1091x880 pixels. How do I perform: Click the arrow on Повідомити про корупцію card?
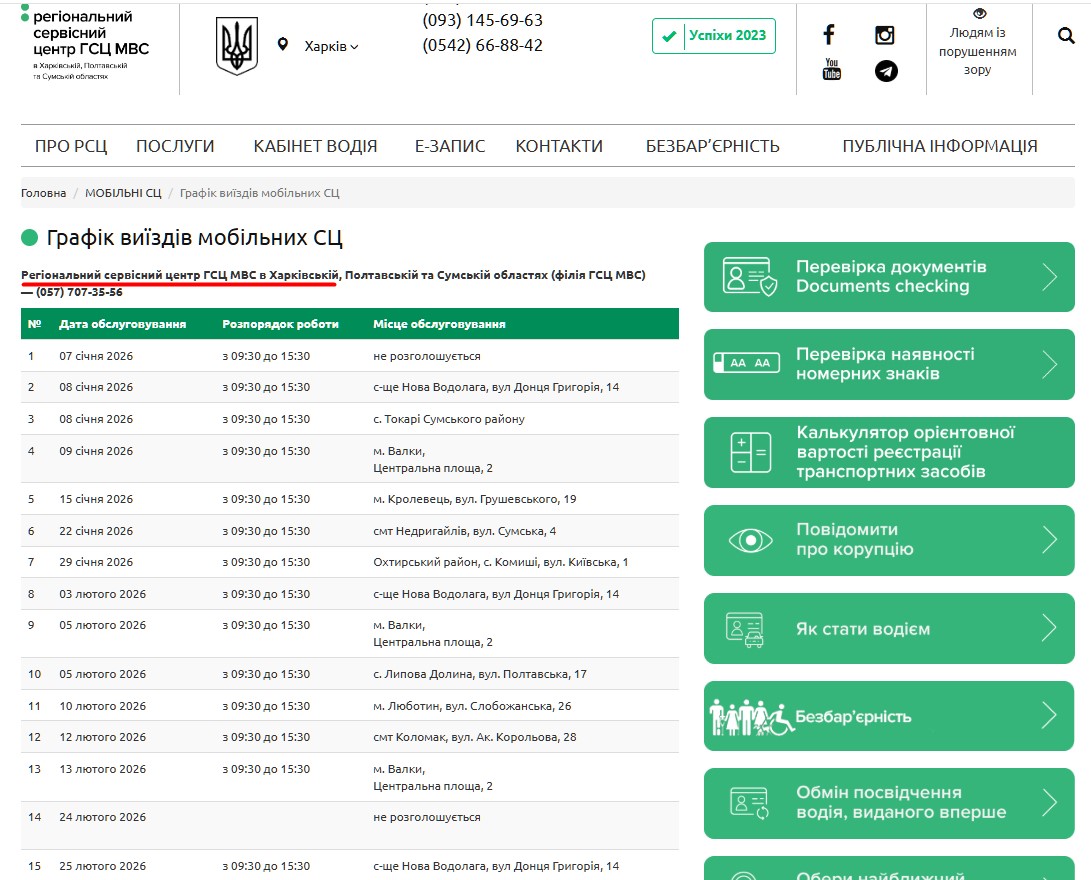1049,539
